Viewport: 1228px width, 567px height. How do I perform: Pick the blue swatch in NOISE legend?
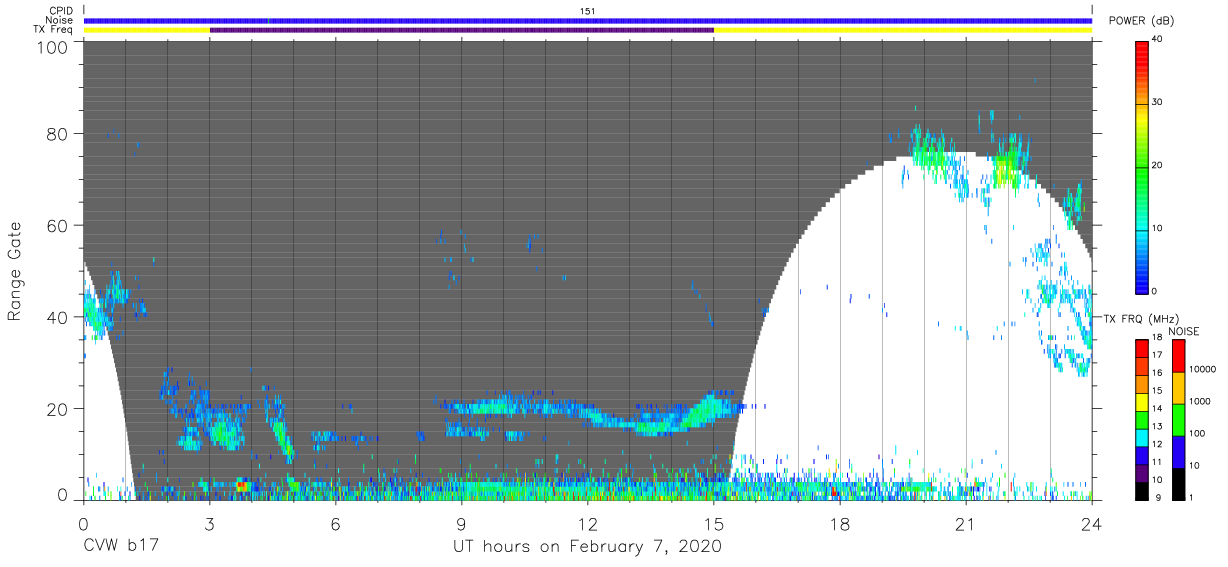[1178, 451]
